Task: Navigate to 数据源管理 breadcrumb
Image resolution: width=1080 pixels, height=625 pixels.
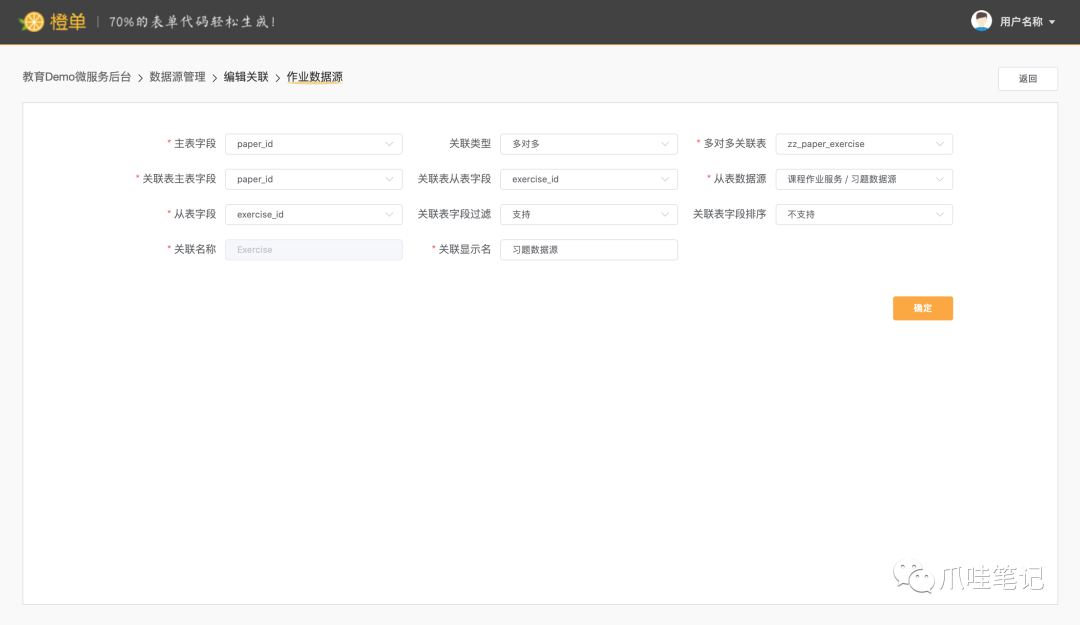Action: tap(177, 76)
